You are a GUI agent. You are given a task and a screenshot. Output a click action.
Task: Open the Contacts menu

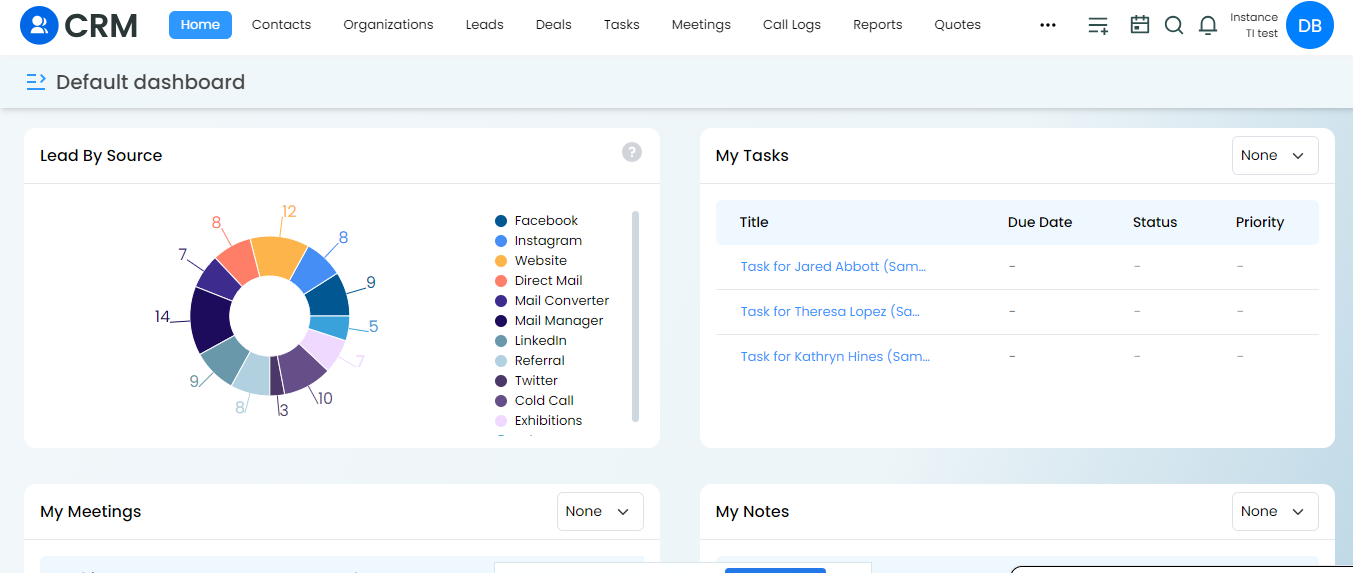[x=281, y=25]
